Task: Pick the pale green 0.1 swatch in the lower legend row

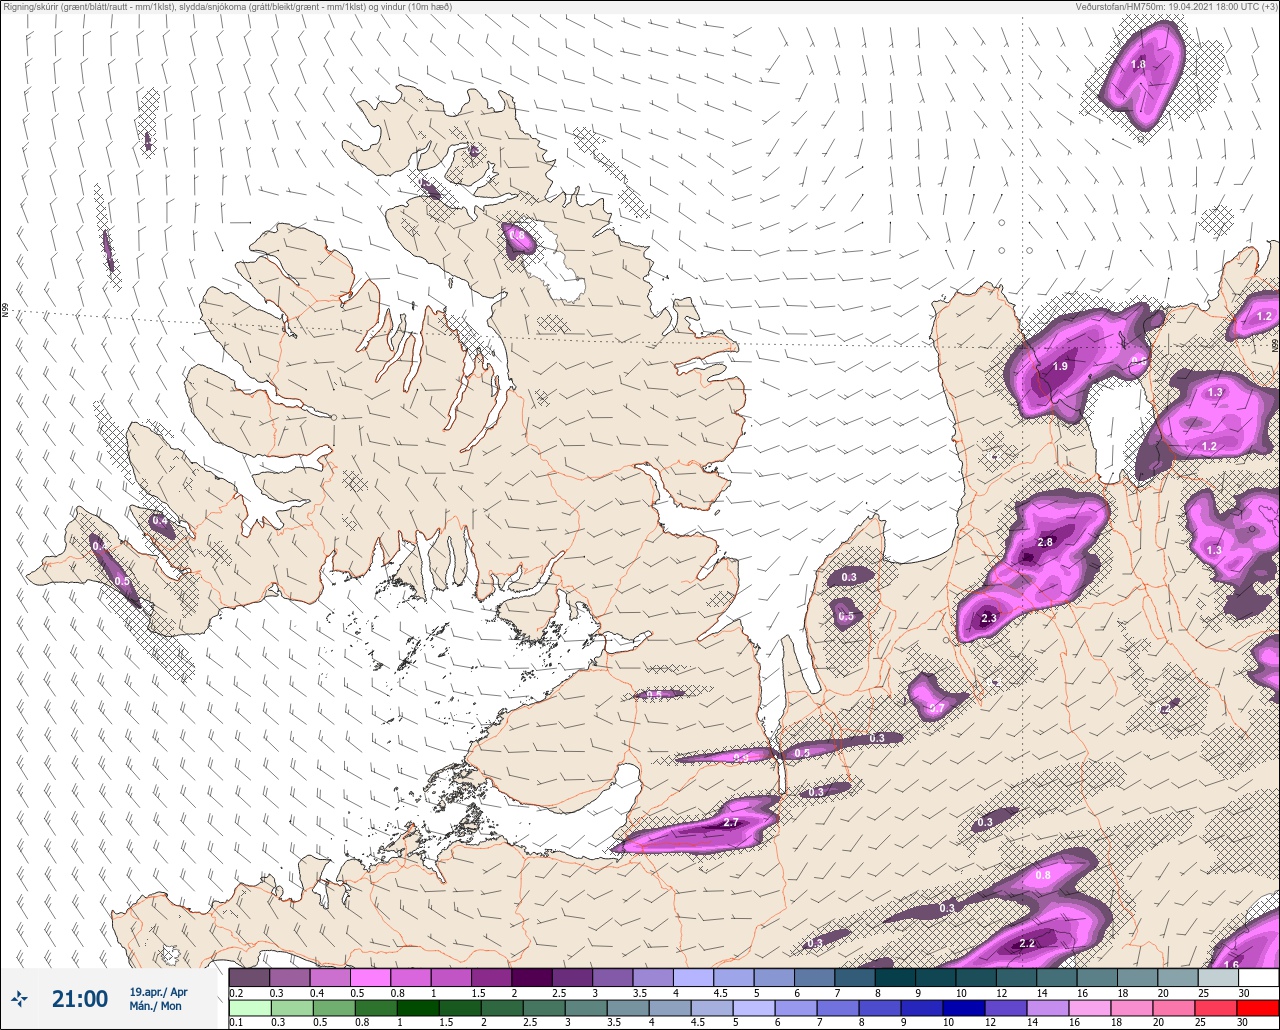Action: pyautogui.click(x=249, y=1008)
